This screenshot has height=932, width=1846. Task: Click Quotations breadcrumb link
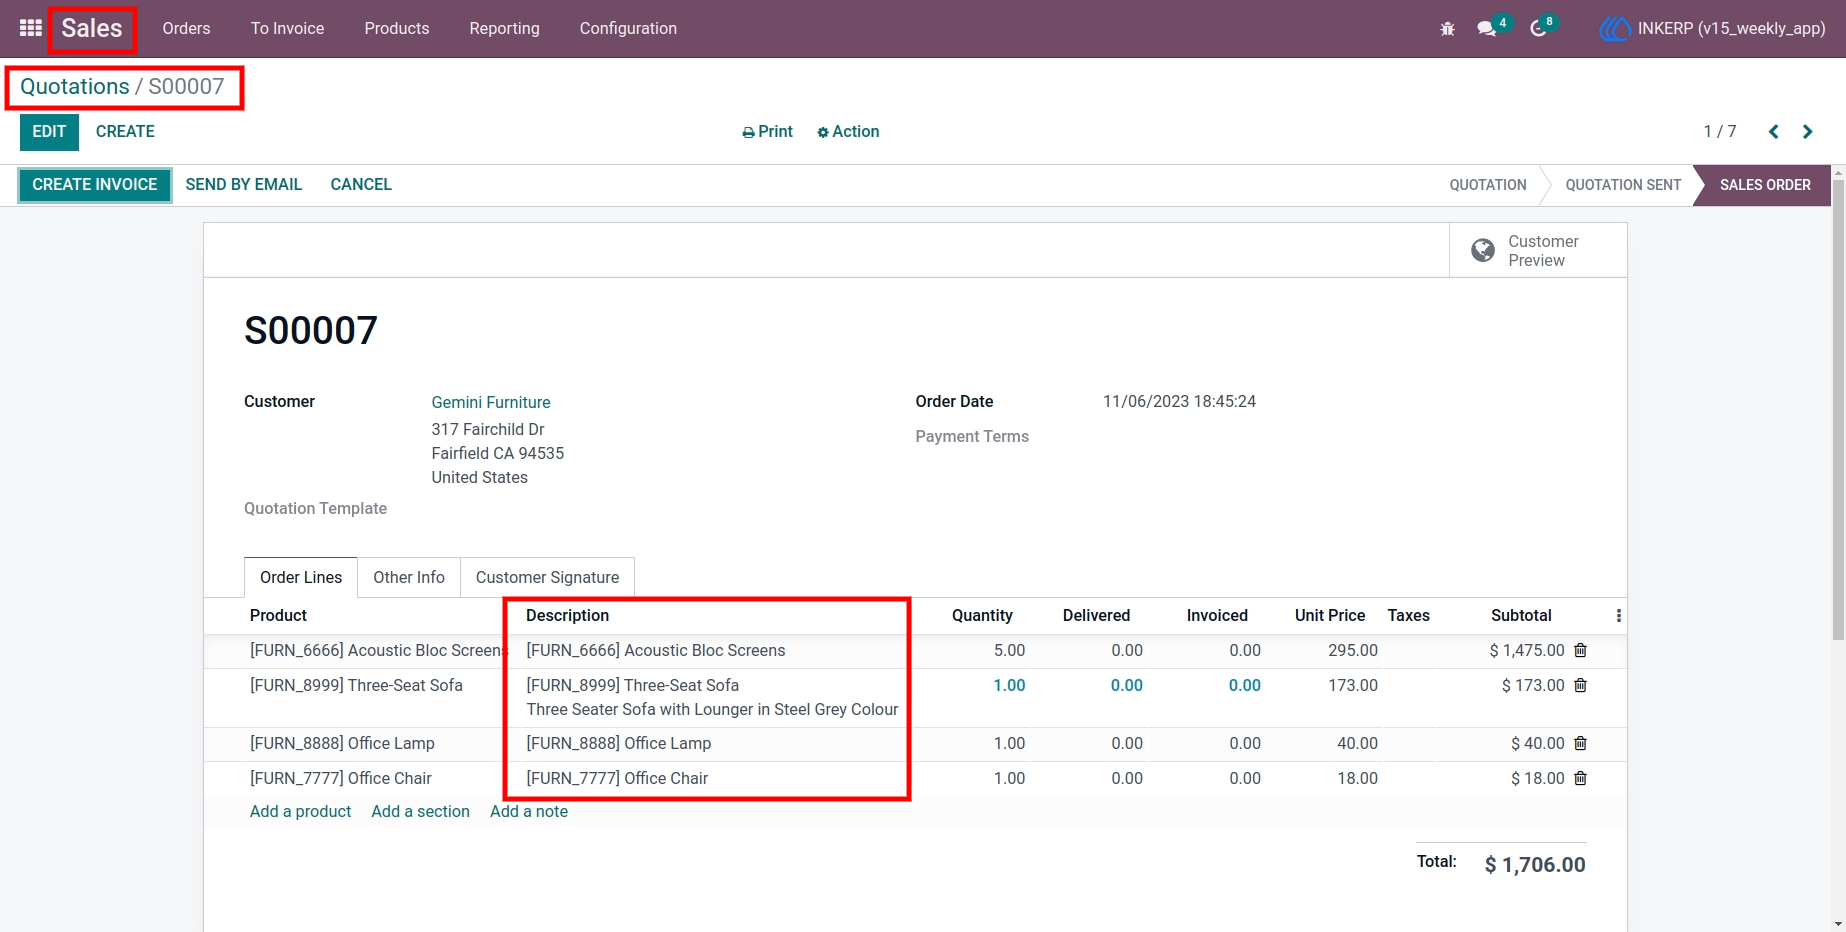tap(75, 87)
